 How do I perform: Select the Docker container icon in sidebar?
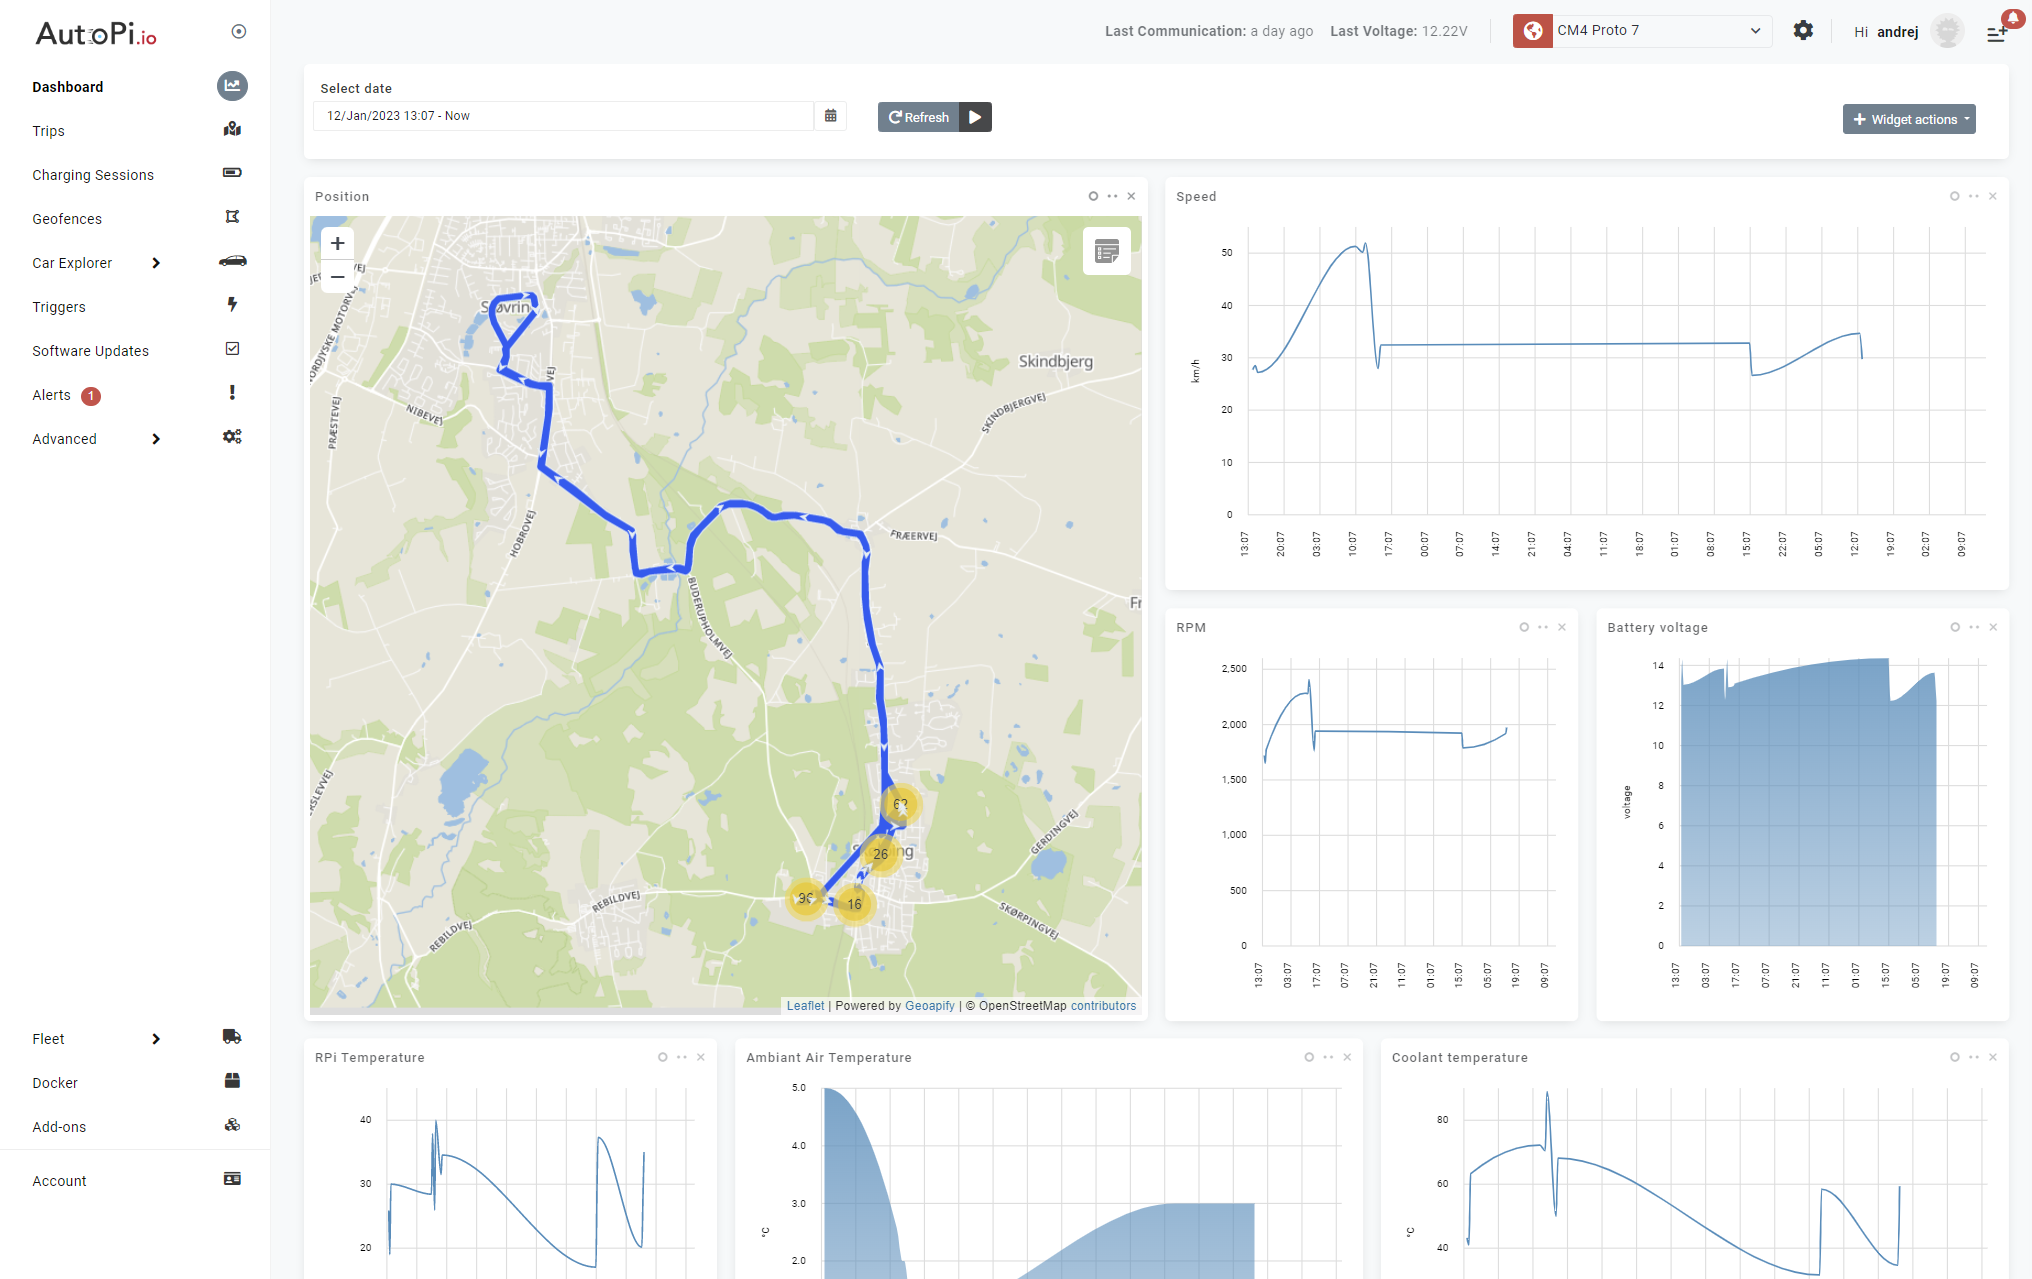232,1081
